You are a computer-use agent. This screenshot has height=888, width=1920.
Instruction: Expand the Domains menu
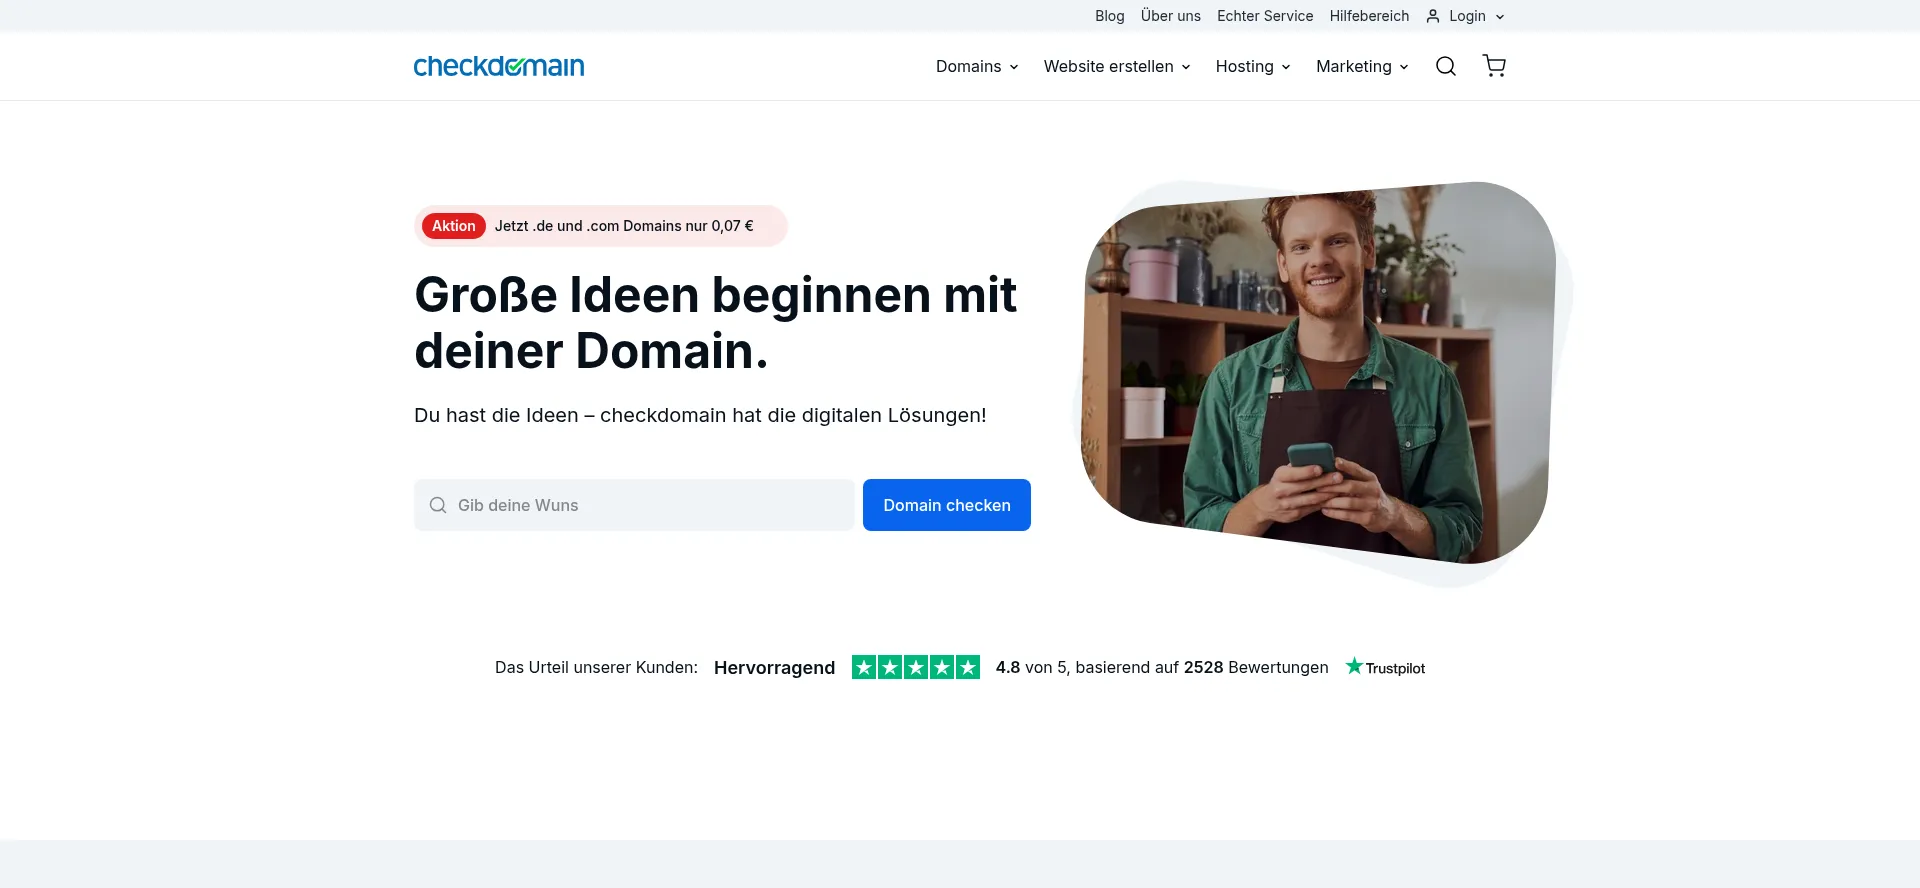pos(977,66)
